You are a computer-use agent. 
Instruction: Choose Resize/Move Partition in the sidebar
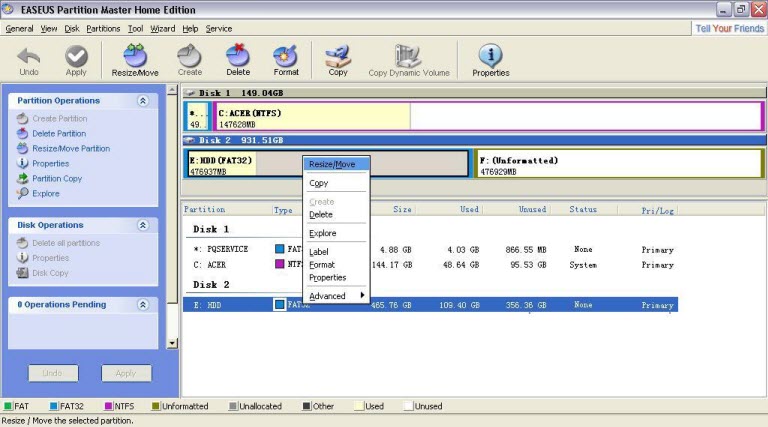71,148
